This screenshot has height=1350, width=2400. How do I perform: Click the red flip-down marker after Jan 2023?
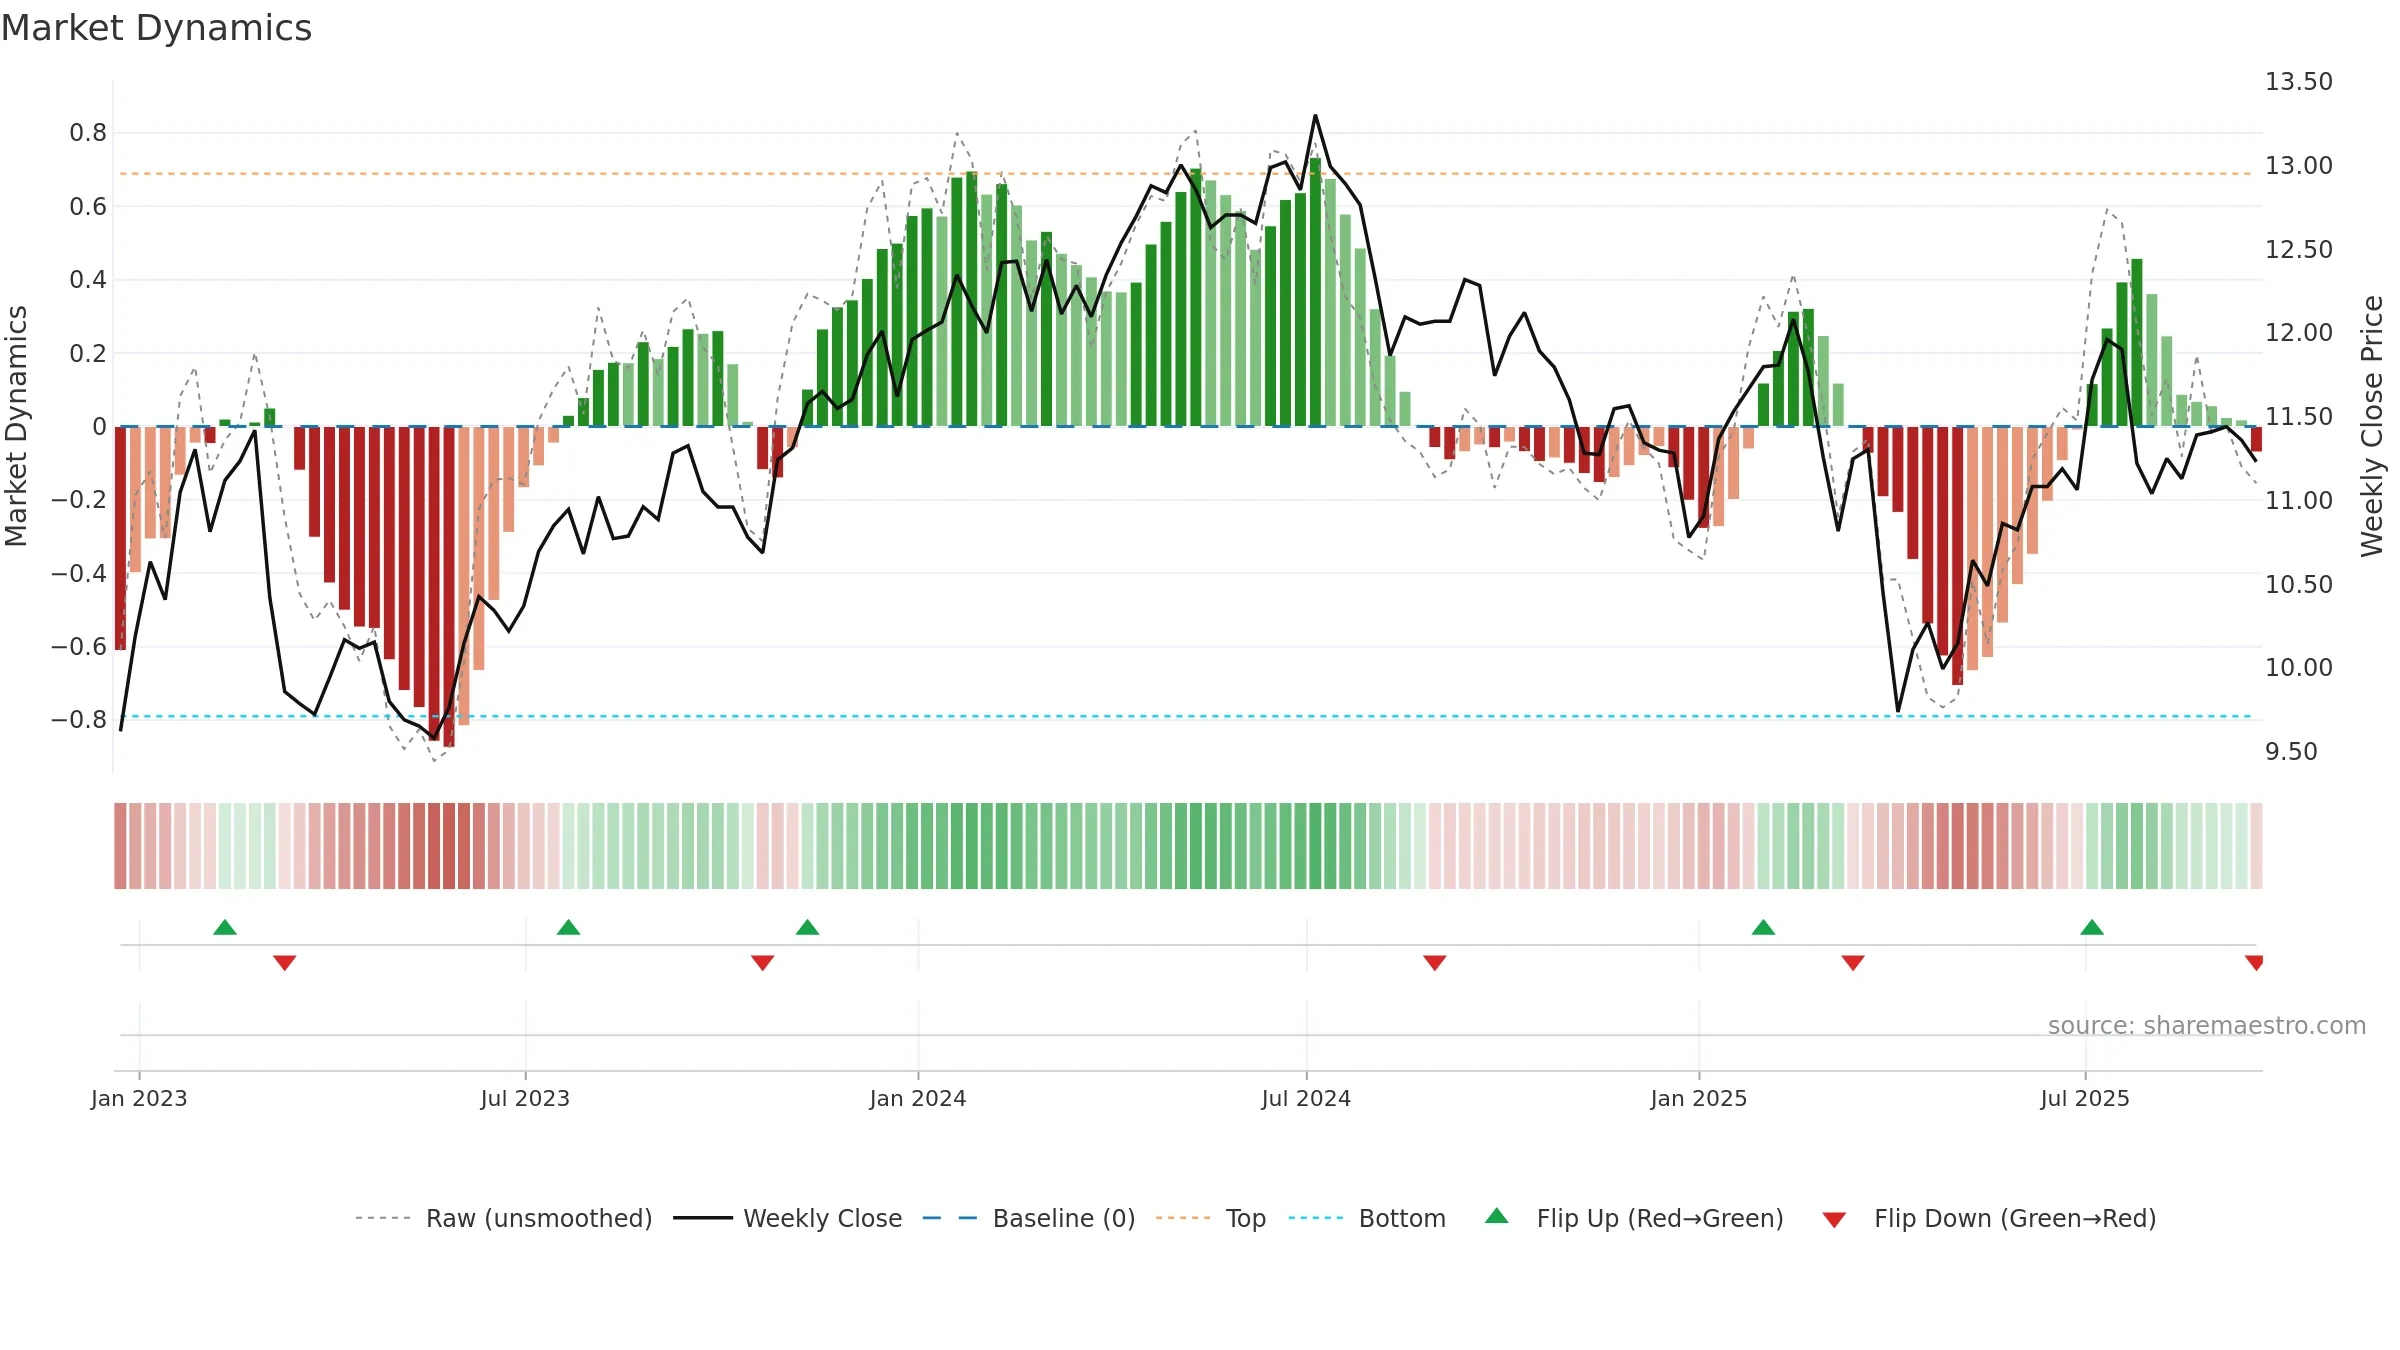point(284,963)
